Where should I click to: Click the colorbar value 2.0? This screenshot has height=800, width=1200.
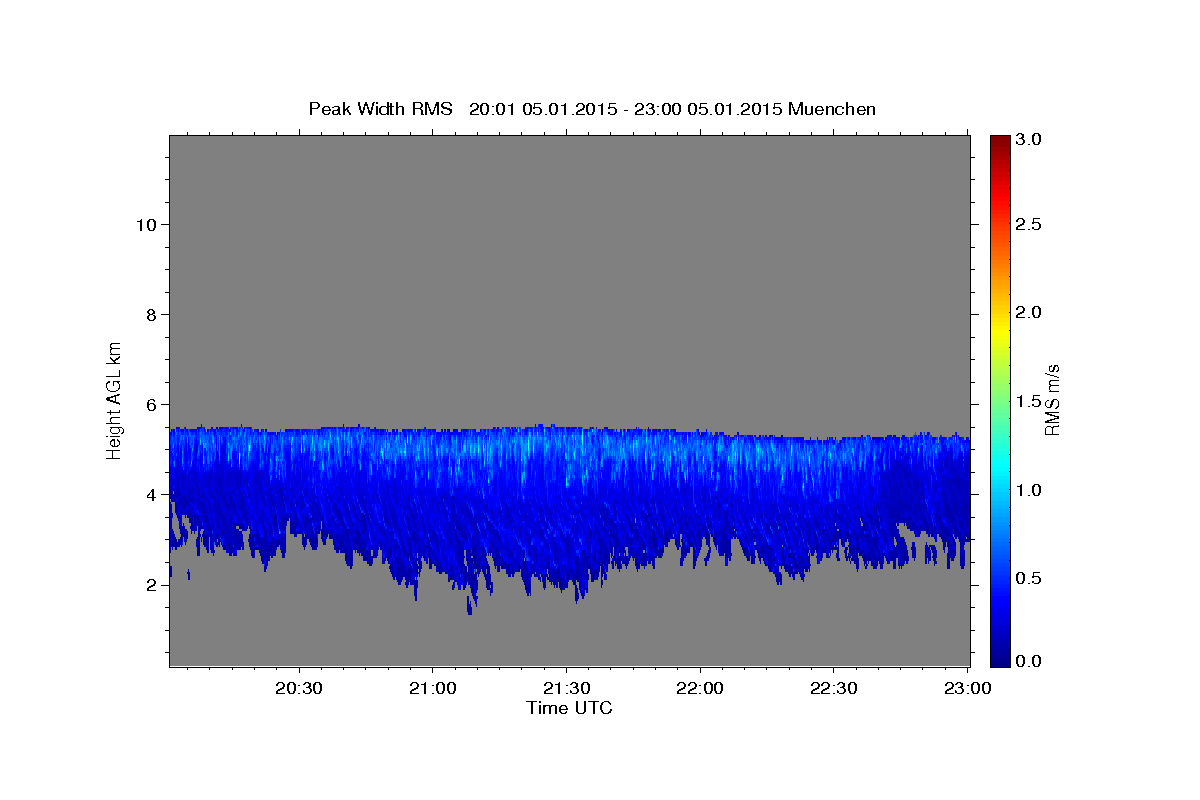1029,313
